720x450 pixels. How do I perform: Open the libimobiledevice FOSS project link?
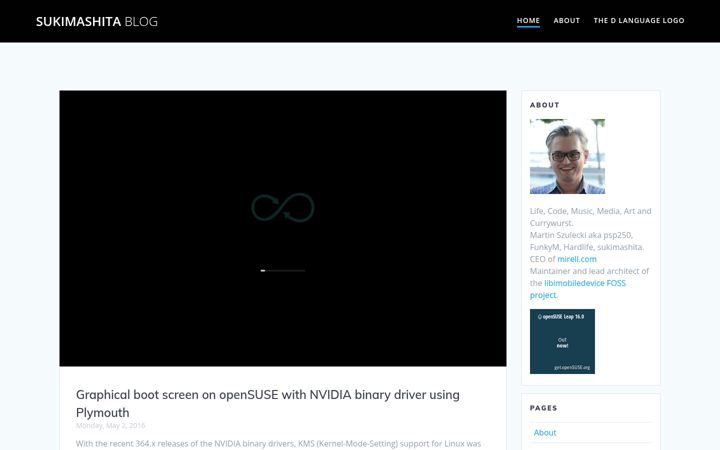click(578, 289)
